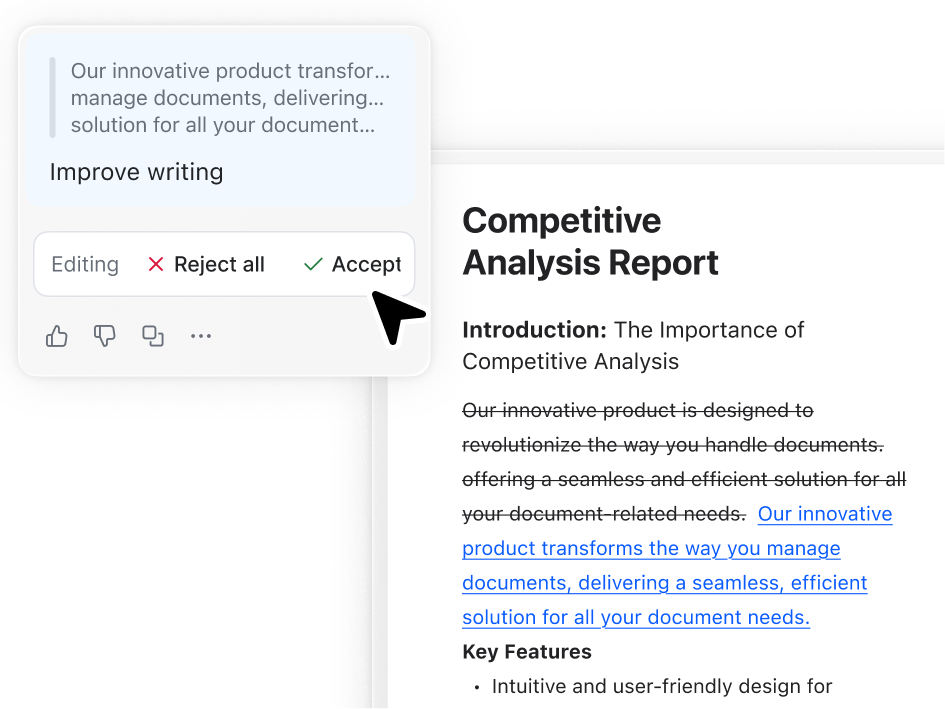
Task: Click the Editing label in the action bar
Action: click(85, 264)
